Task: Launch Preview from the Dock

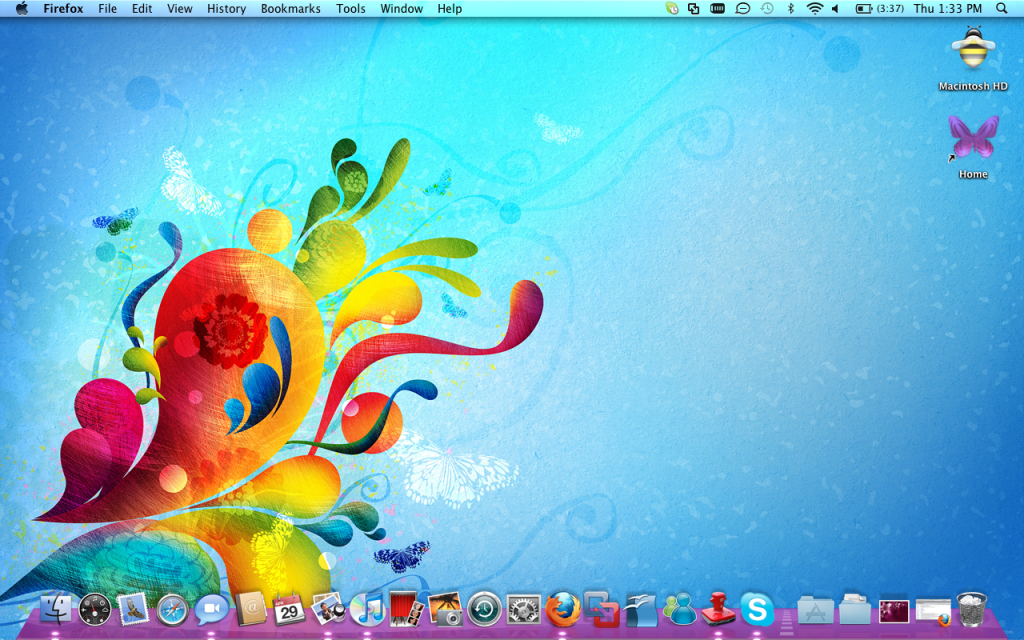Action: 328,609
